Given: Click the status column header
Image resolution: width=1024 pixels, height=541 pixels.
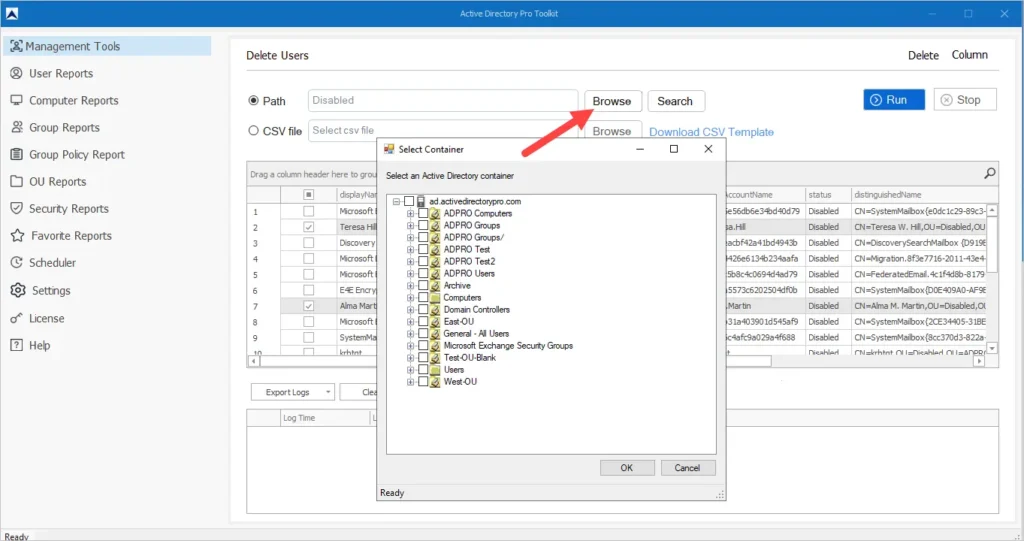Looking at the screenshot, I should 828,195.
